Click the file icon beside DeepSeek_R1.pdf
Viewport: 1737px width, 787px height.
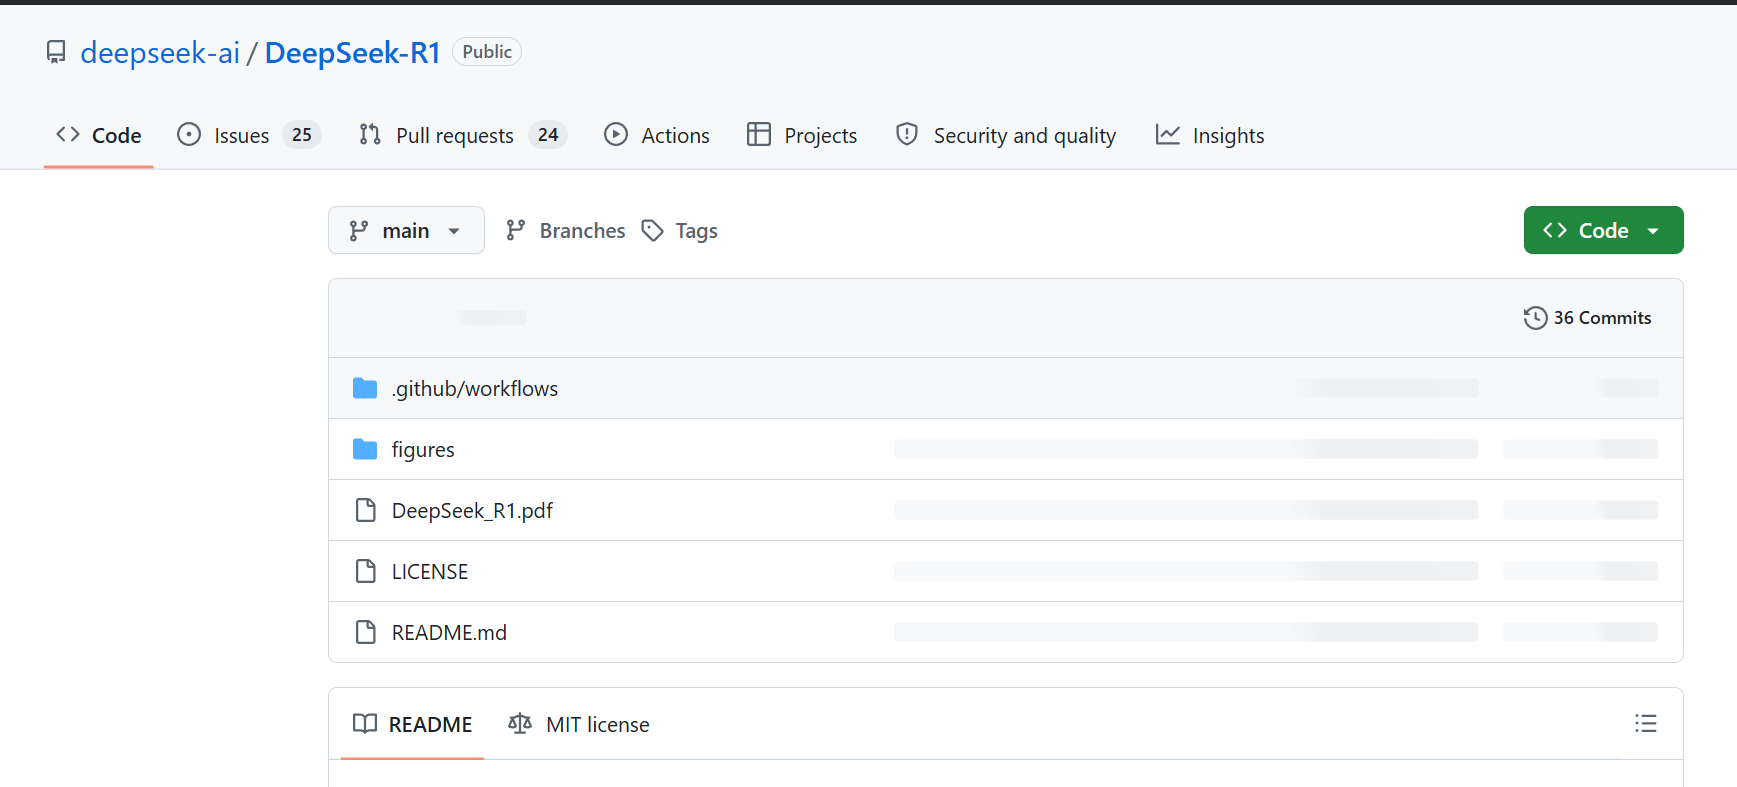[x=366, y=510]
